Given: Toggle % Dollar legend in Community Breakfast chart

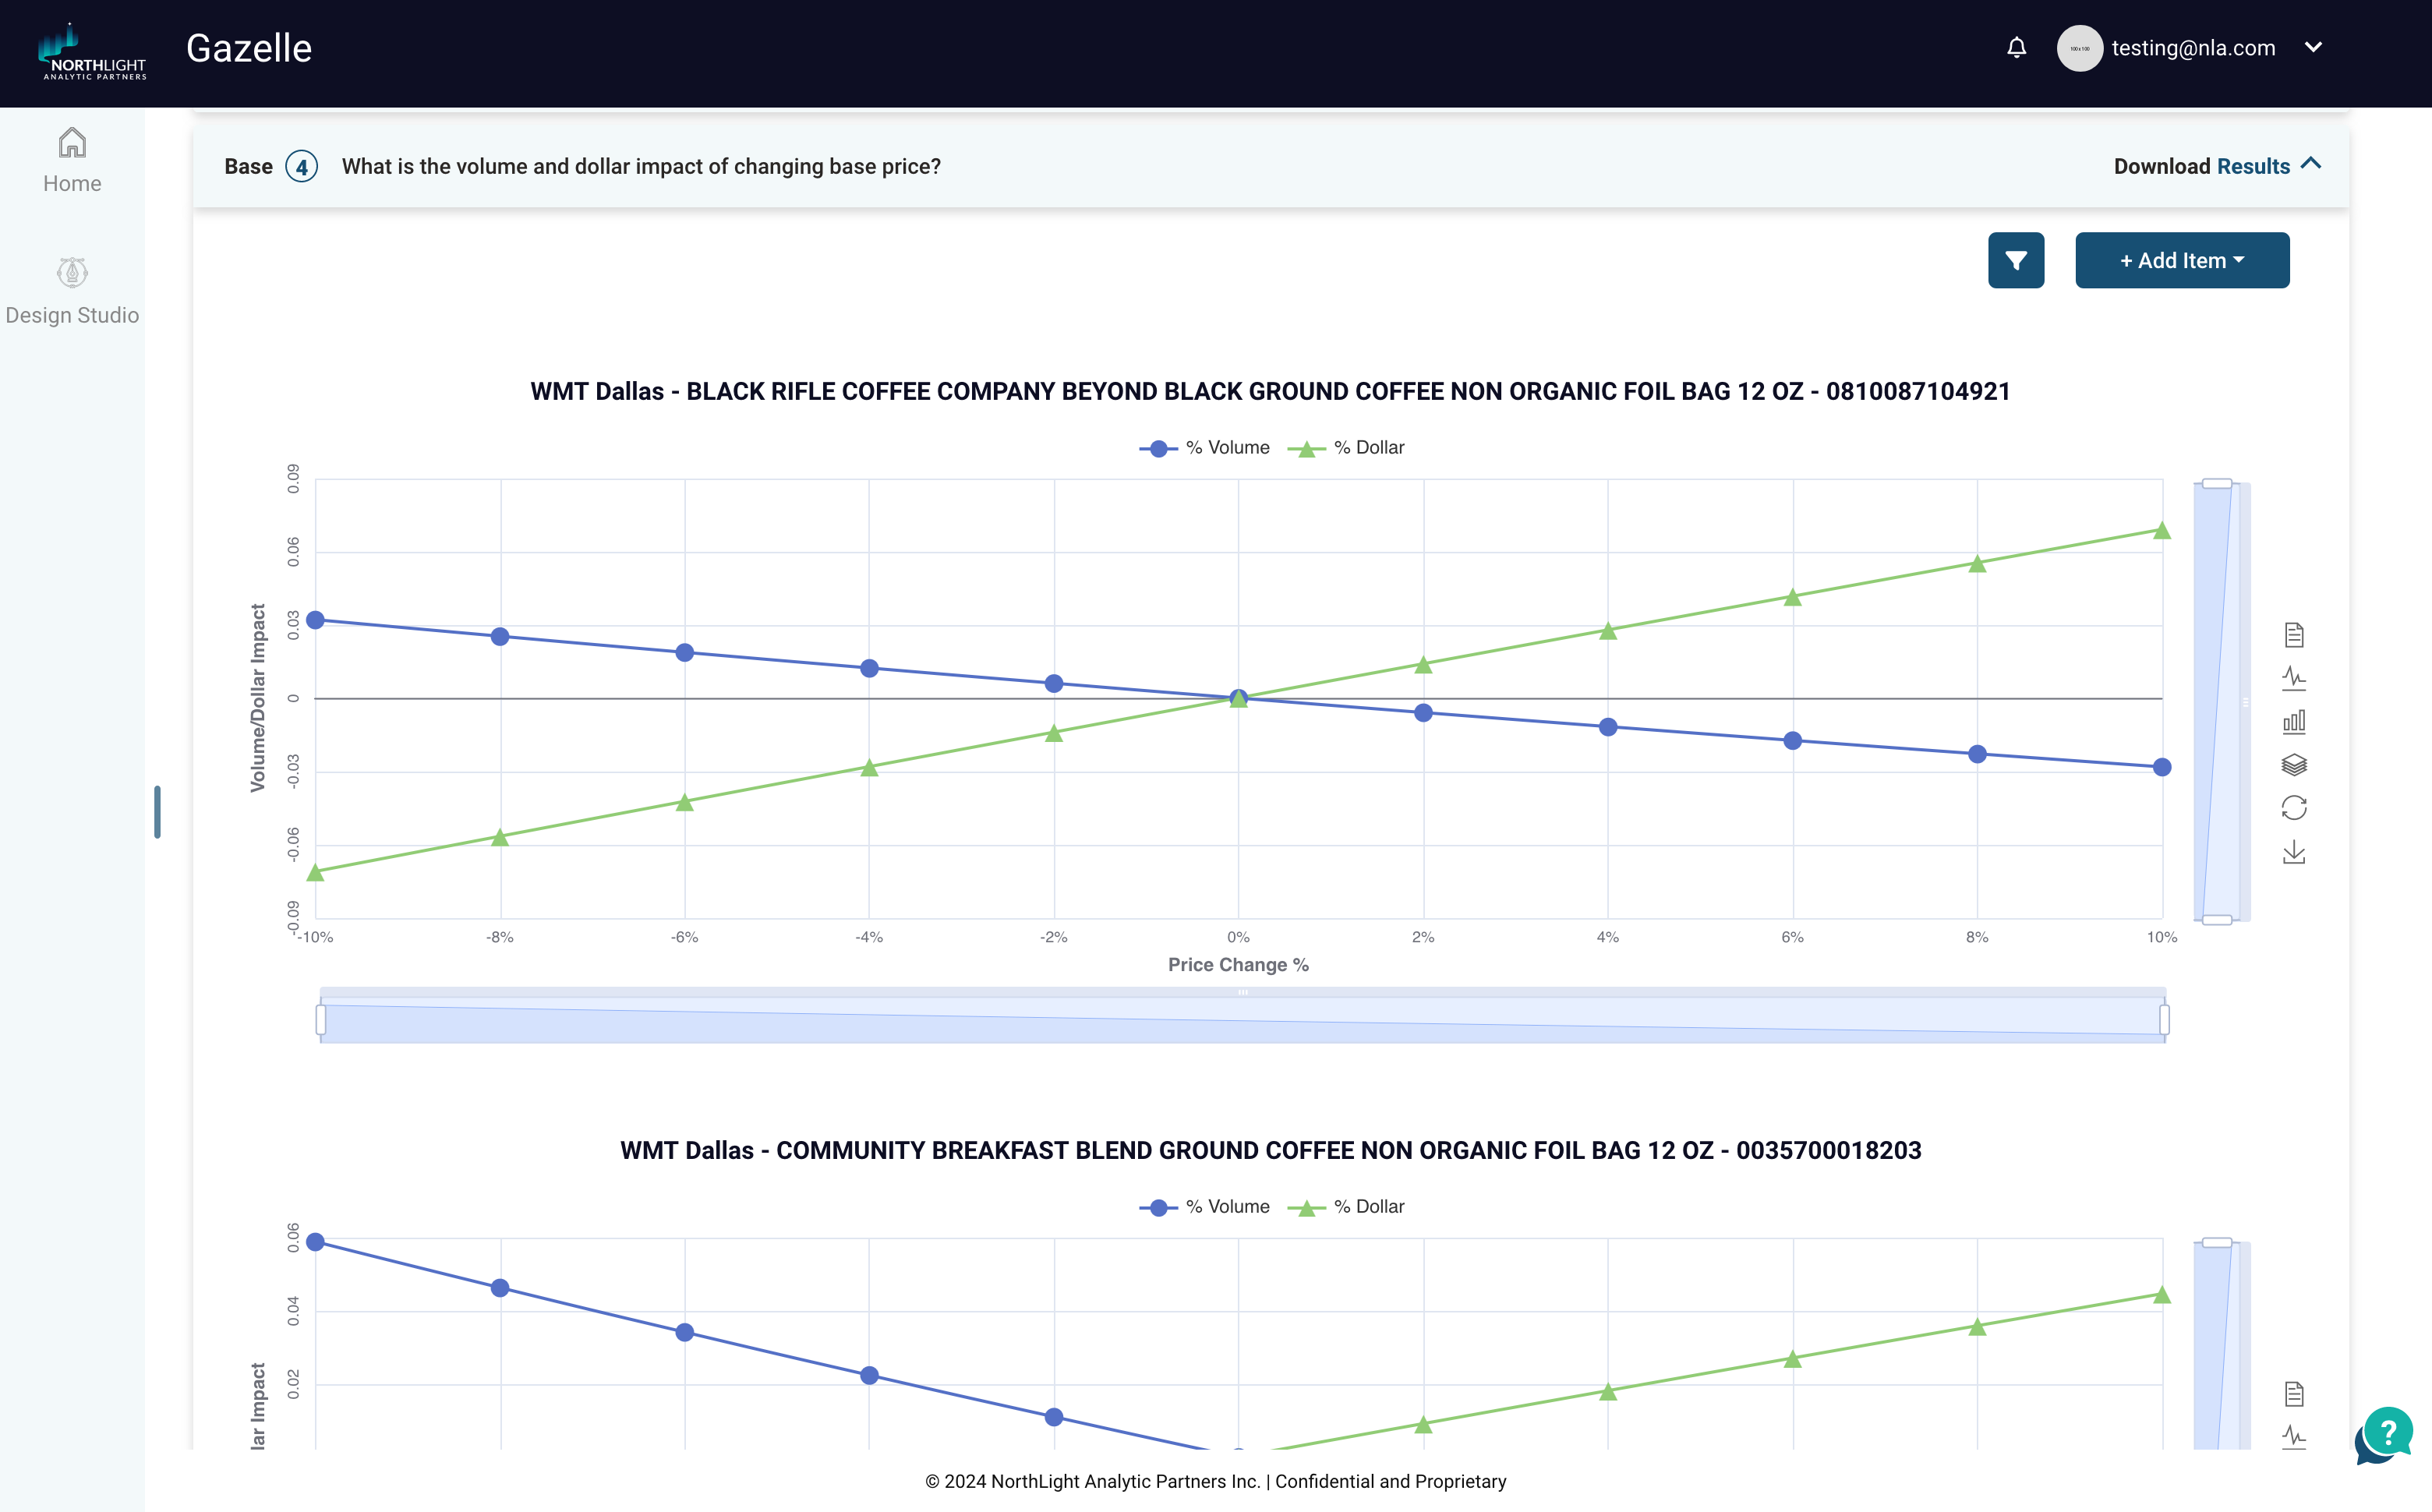Looking at the screenshot, I should (1346, 1207).
